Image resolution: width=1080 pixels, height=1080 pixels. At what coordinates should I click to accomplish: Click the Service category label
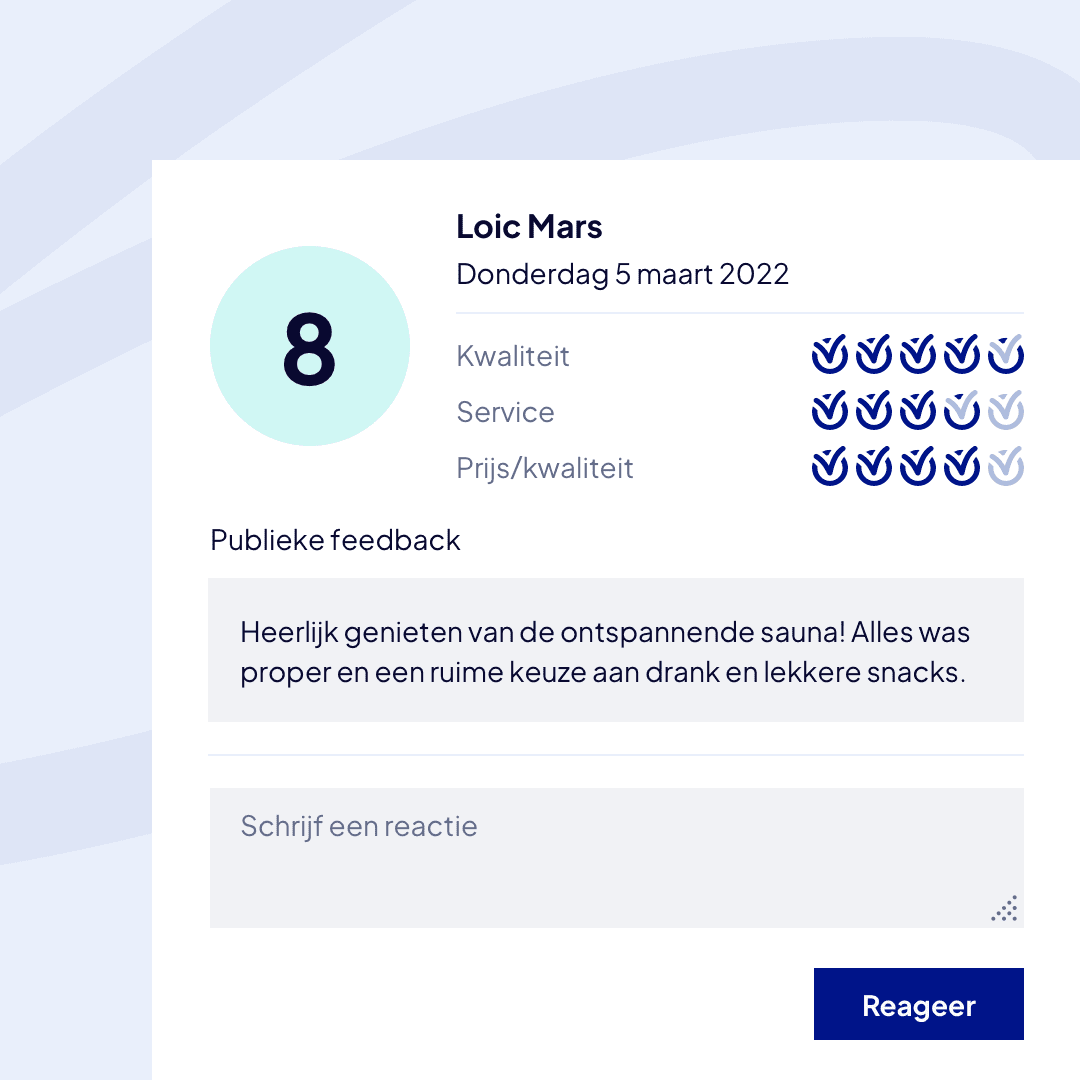[505, 412]
